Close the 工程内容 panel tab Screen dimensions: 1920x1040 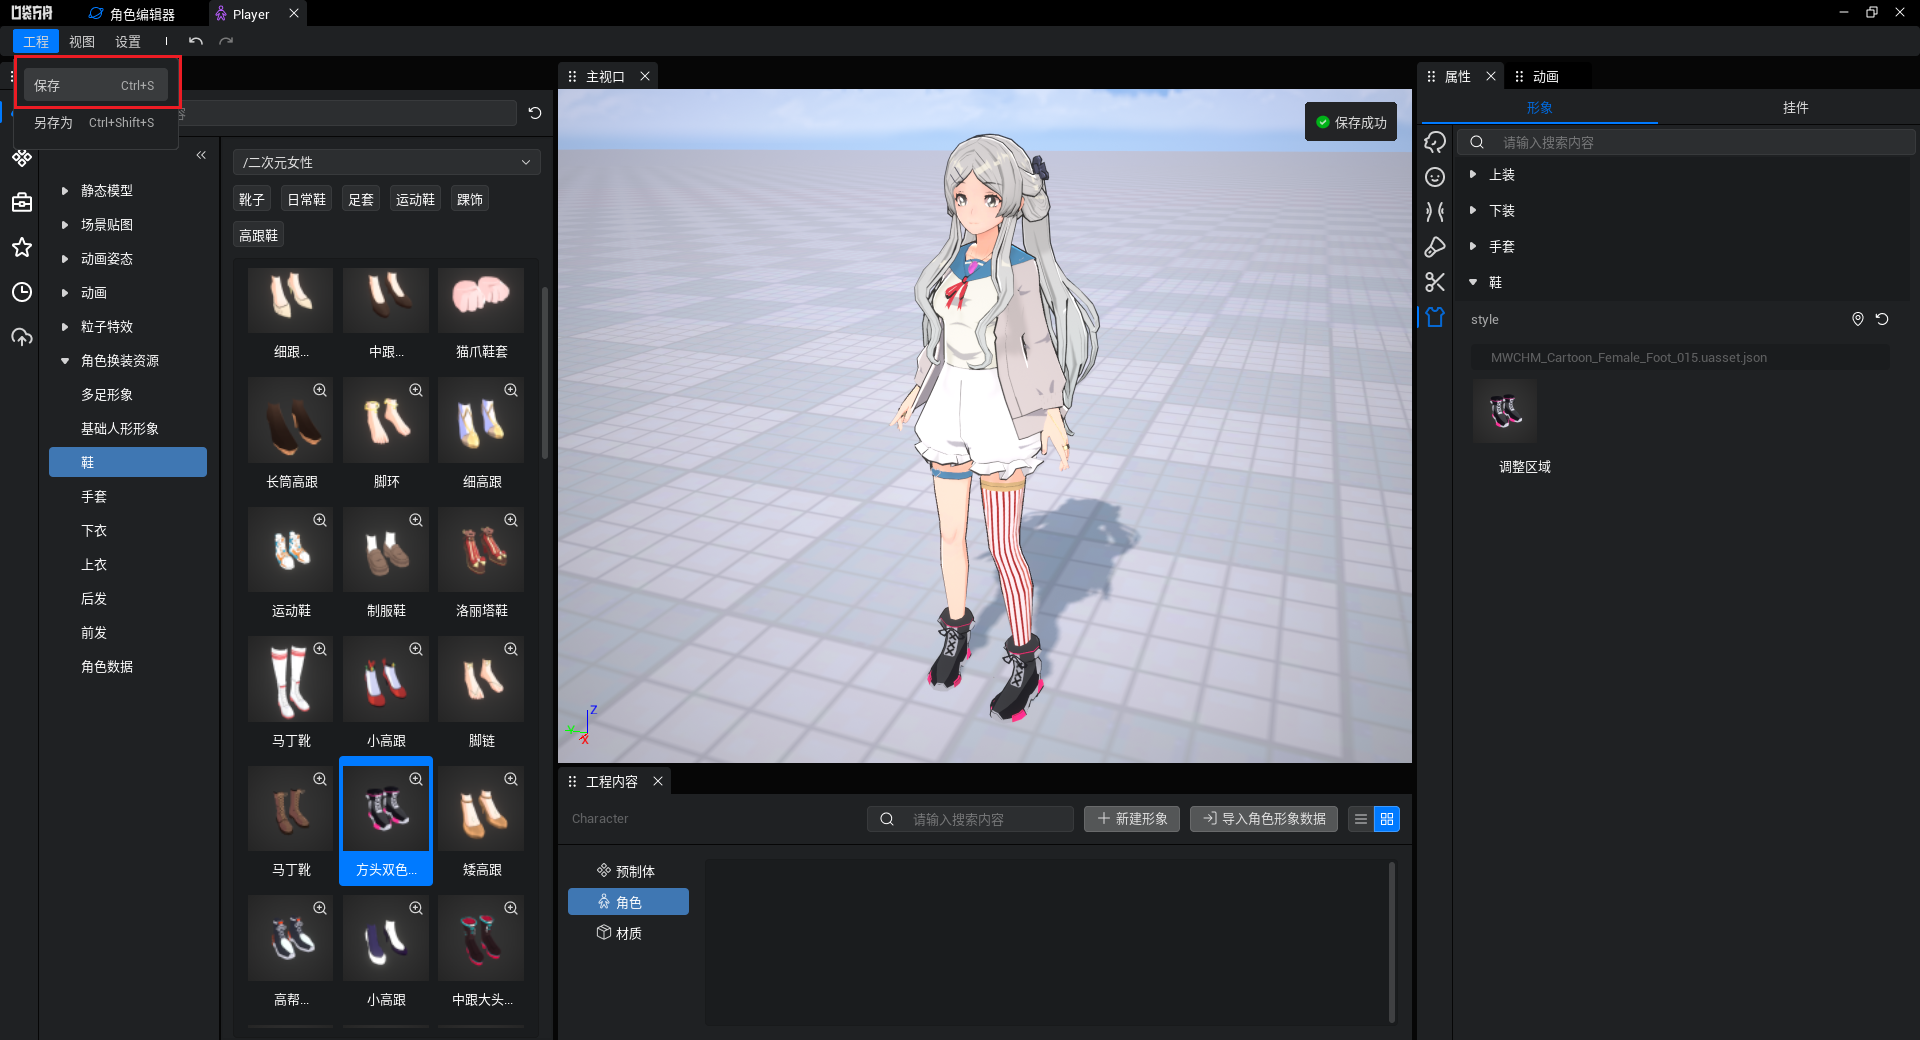(x=658, y=781)
